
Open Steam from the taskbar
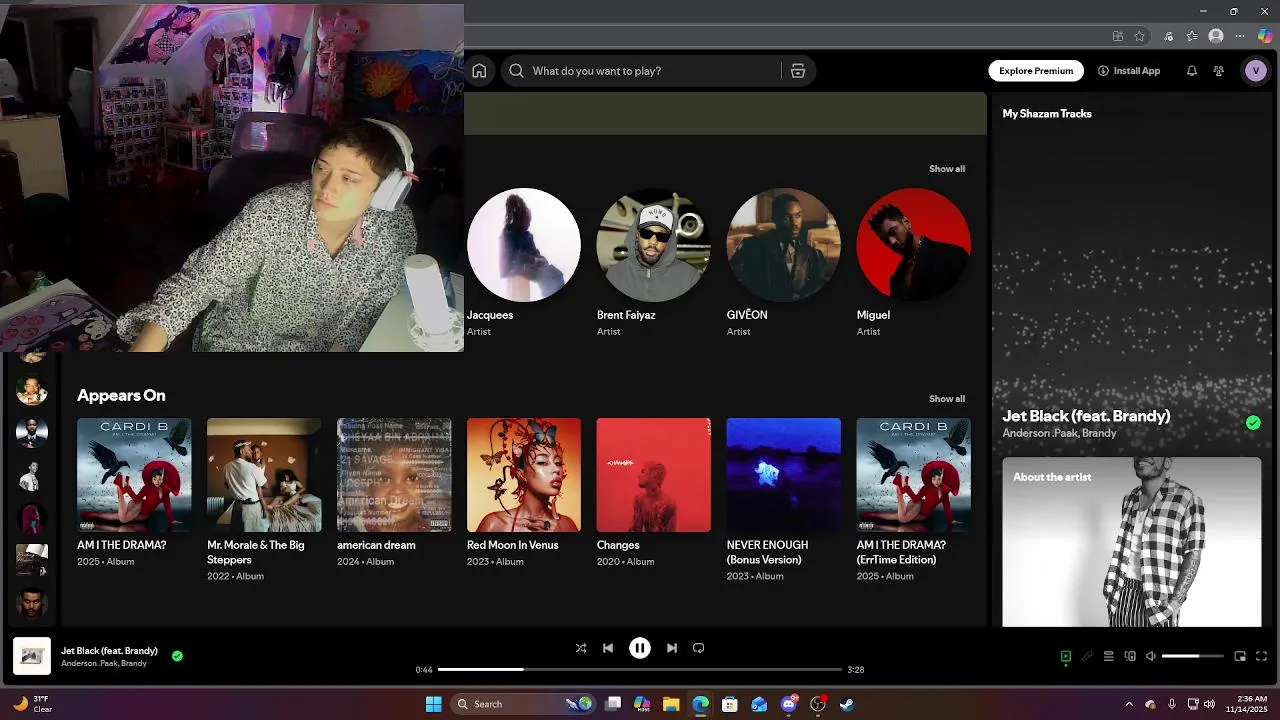[x=847, y=704]
